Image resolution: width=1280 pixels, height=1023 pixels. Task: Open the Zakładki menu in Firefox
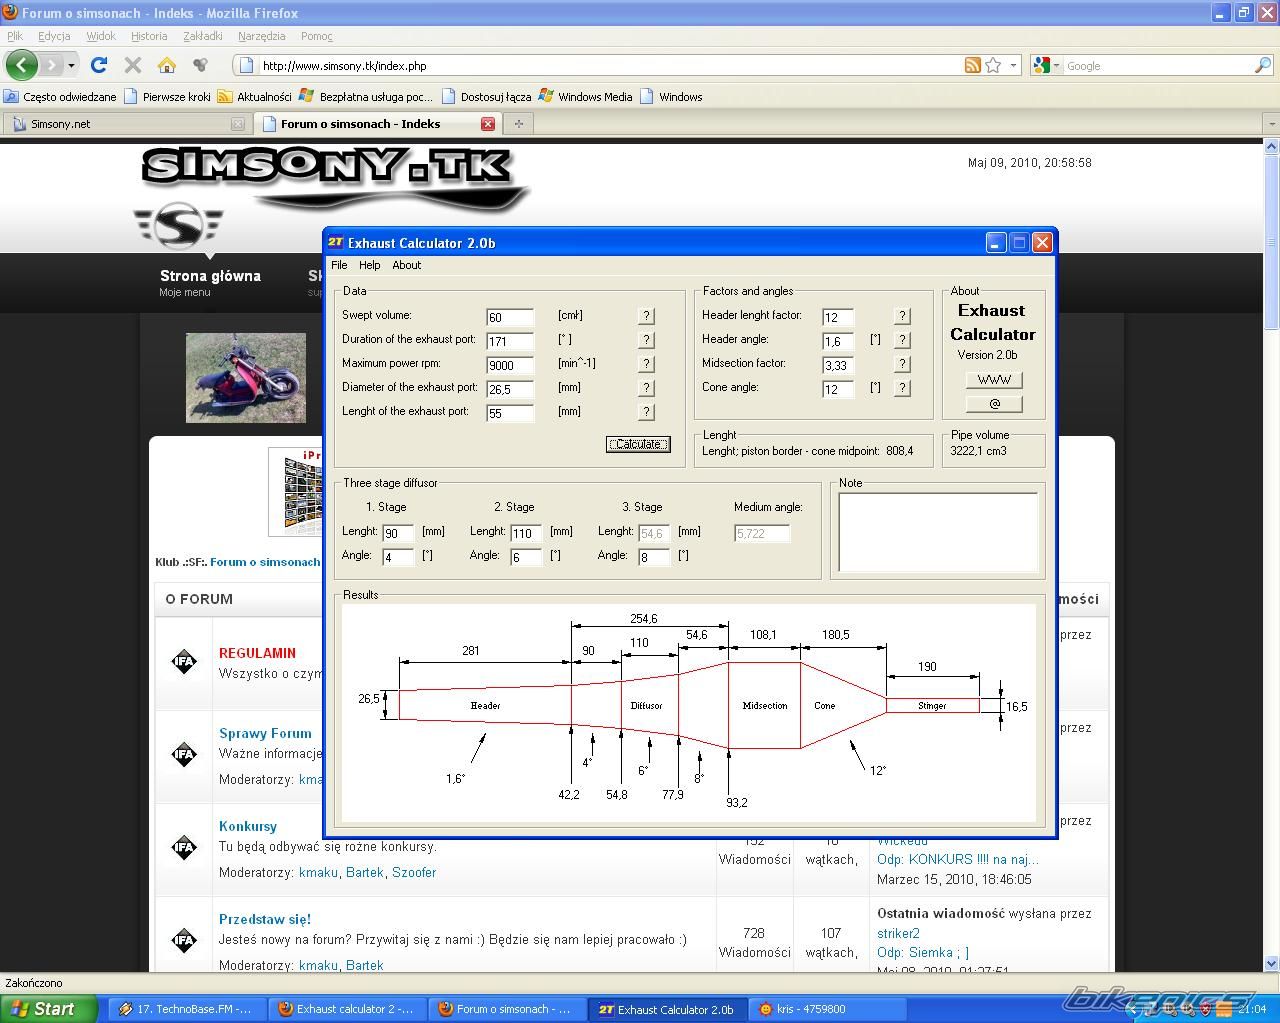click(202, 36)
